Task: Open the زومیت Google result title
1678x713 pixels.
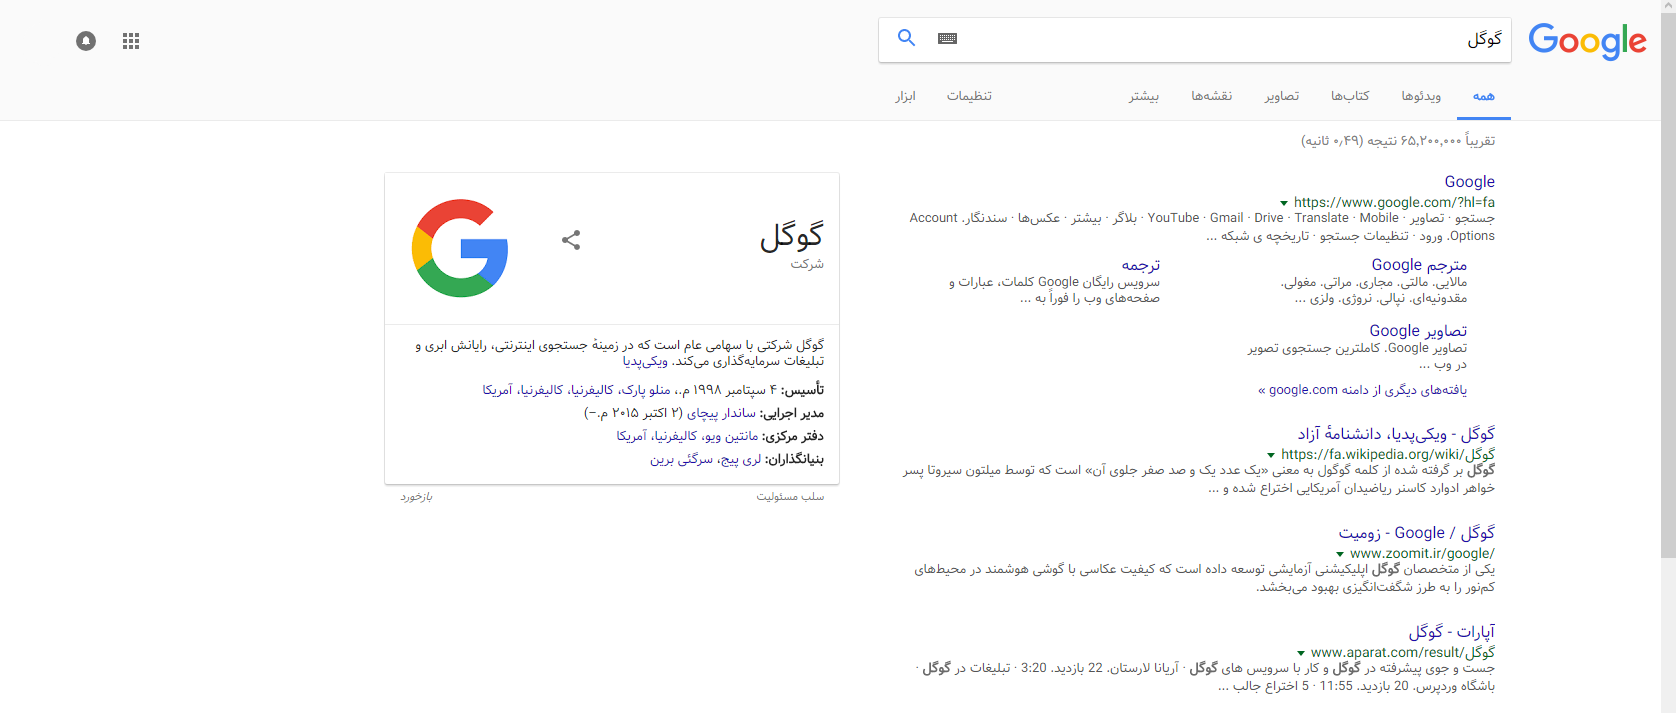Action: pyautogui.click(x=1417, y=533)
